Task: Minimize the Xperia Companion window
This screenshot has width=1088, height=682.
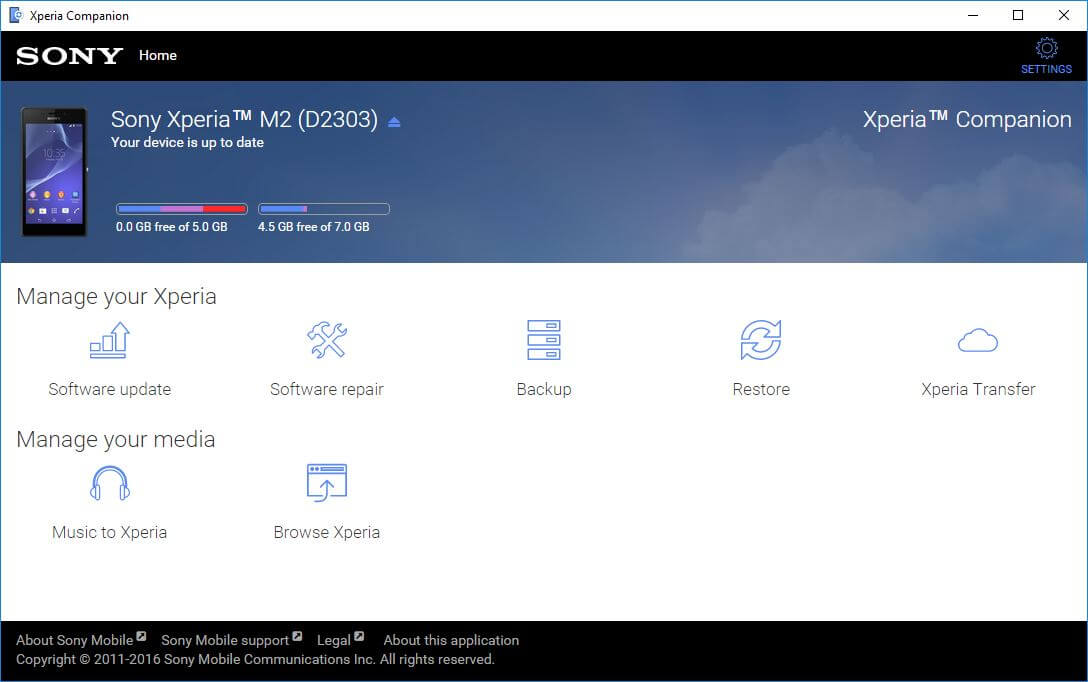Action: [973, 15]
